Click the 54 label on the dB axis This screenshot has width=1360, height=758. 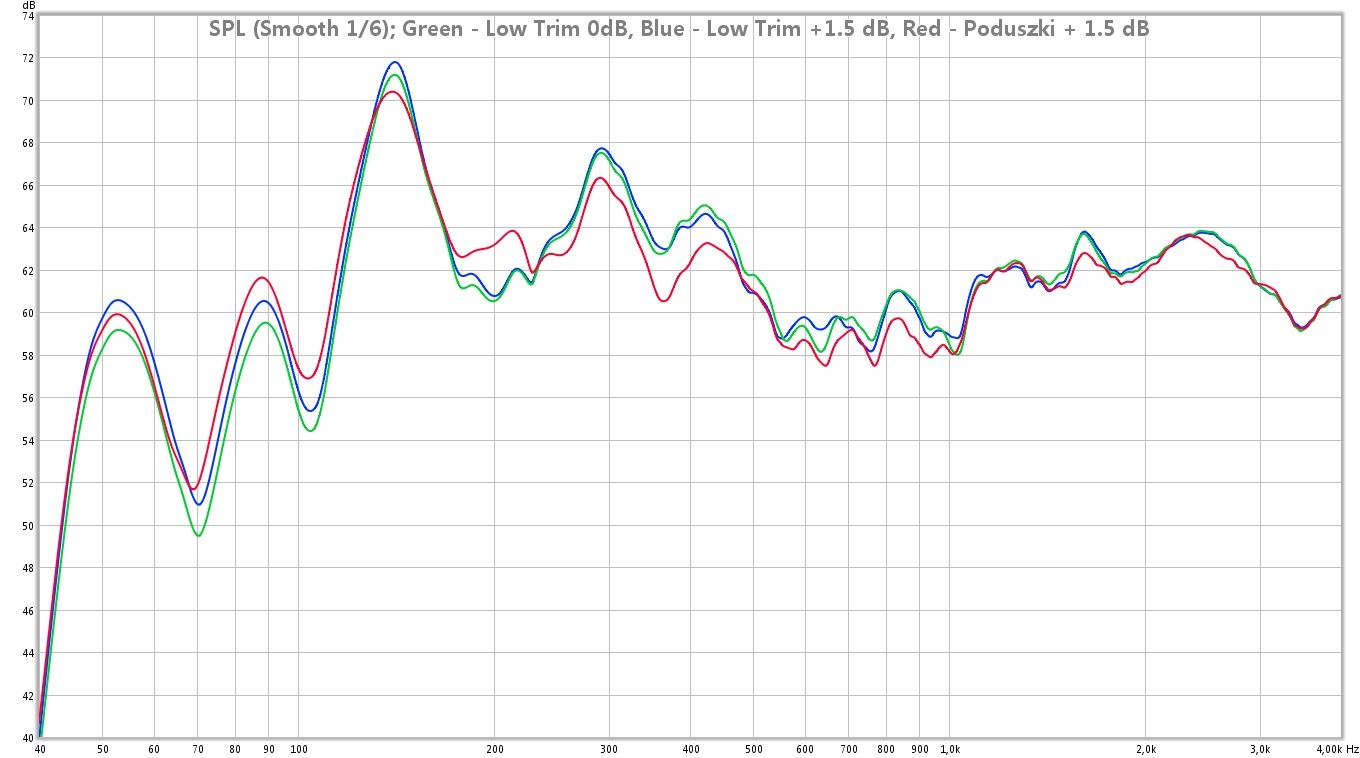[x=27, y=441]
